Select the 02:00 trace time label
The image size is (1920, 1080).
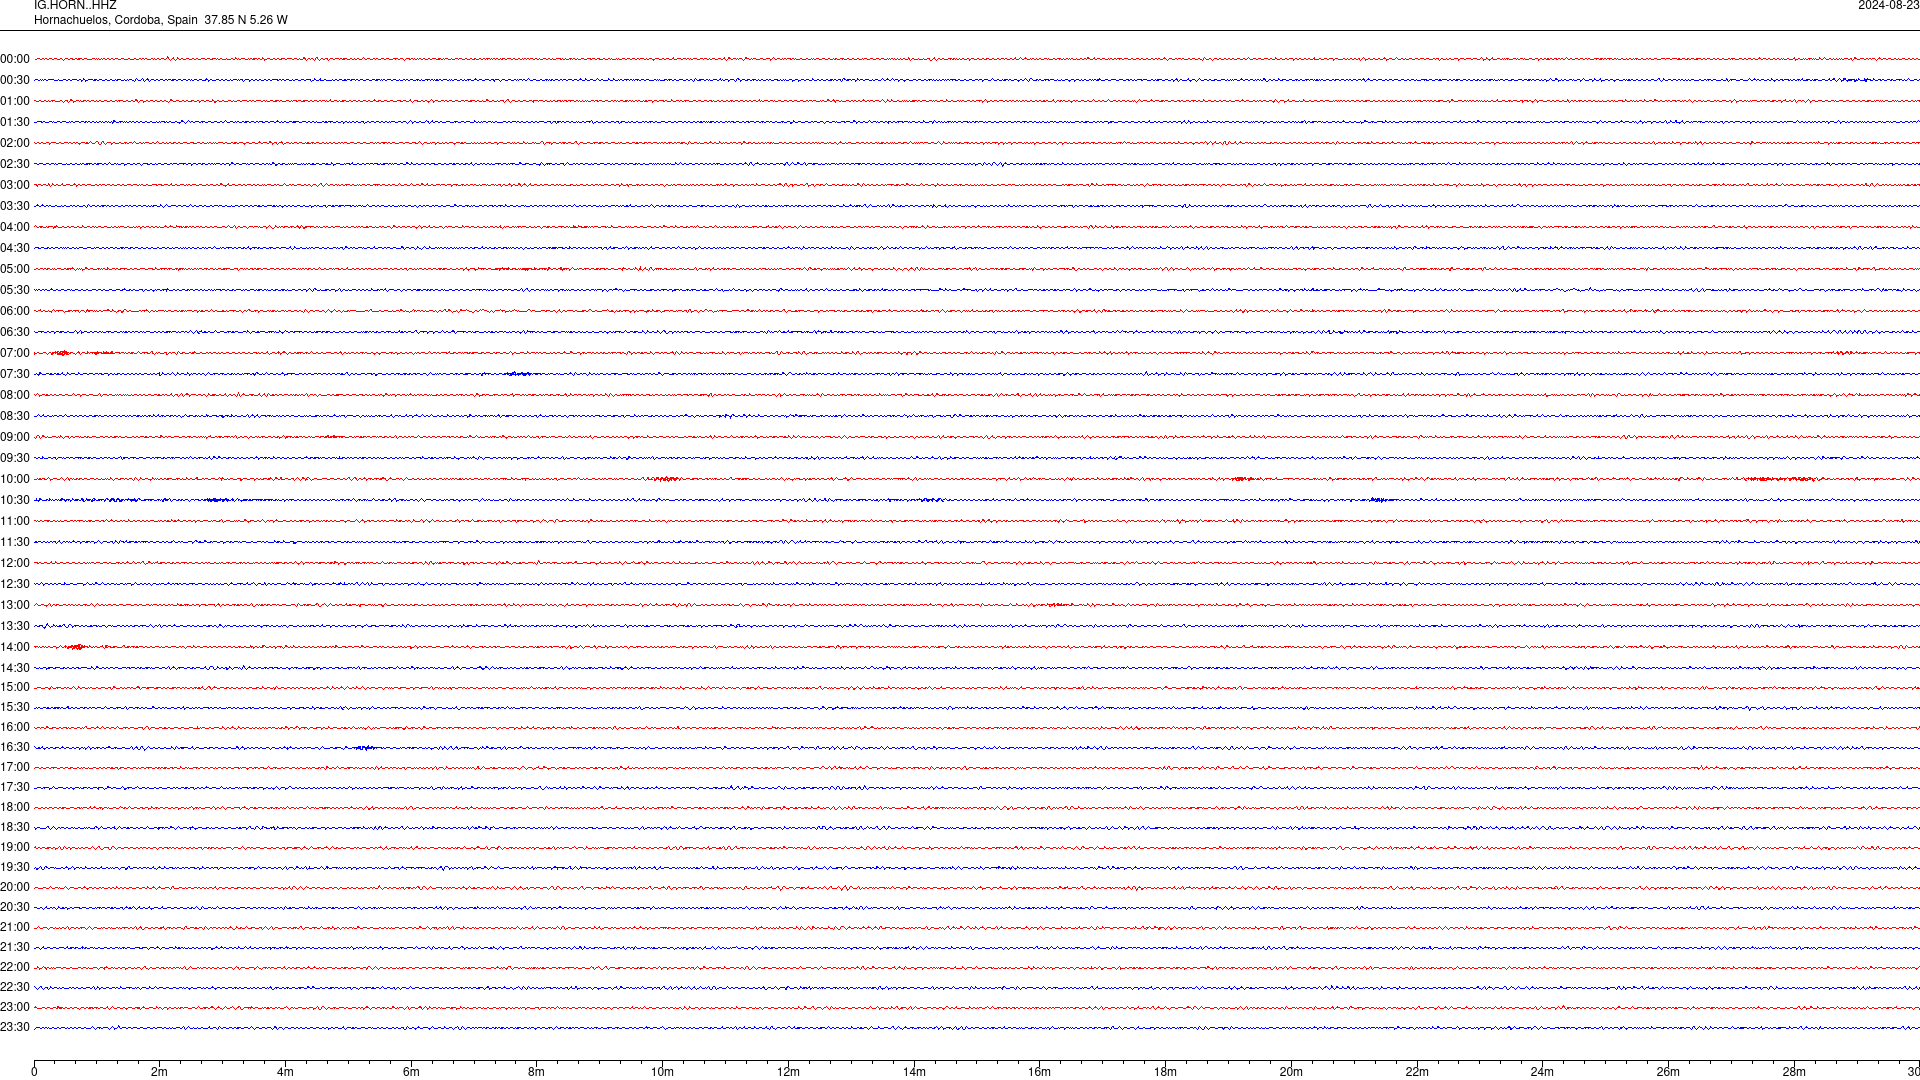click(15, 143)
